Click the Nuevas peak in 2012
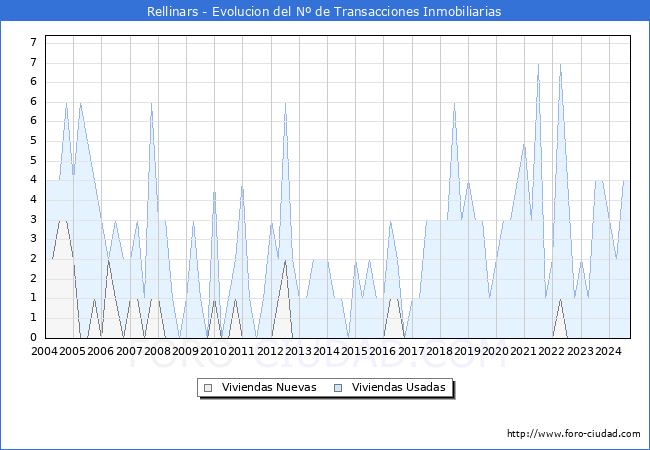This screenshot has height=450, width=650. pyautogui.click(x=285, y=261)
